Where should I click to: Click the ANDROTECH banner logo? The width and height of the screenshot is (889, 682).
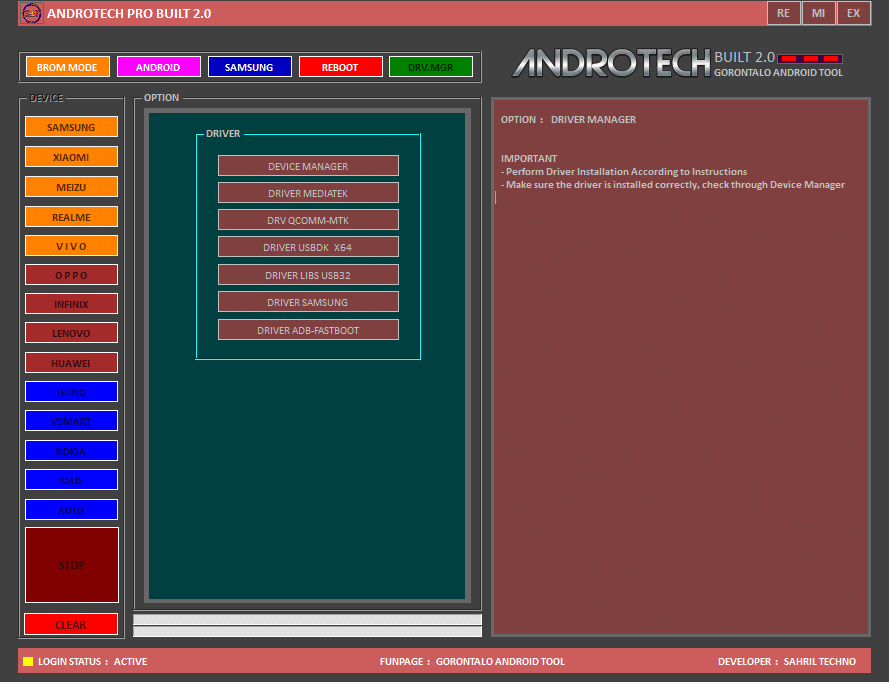point(611,62)
